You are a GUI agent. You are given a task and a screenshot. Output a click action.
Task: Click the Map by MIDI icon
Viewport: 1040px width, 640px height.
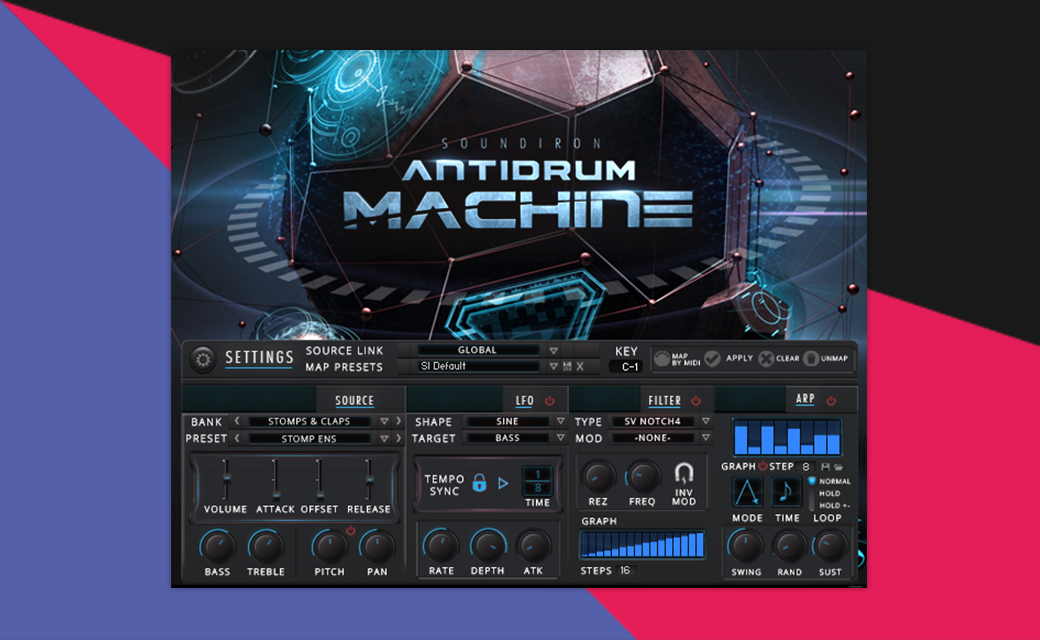click(x=662, y=359)
